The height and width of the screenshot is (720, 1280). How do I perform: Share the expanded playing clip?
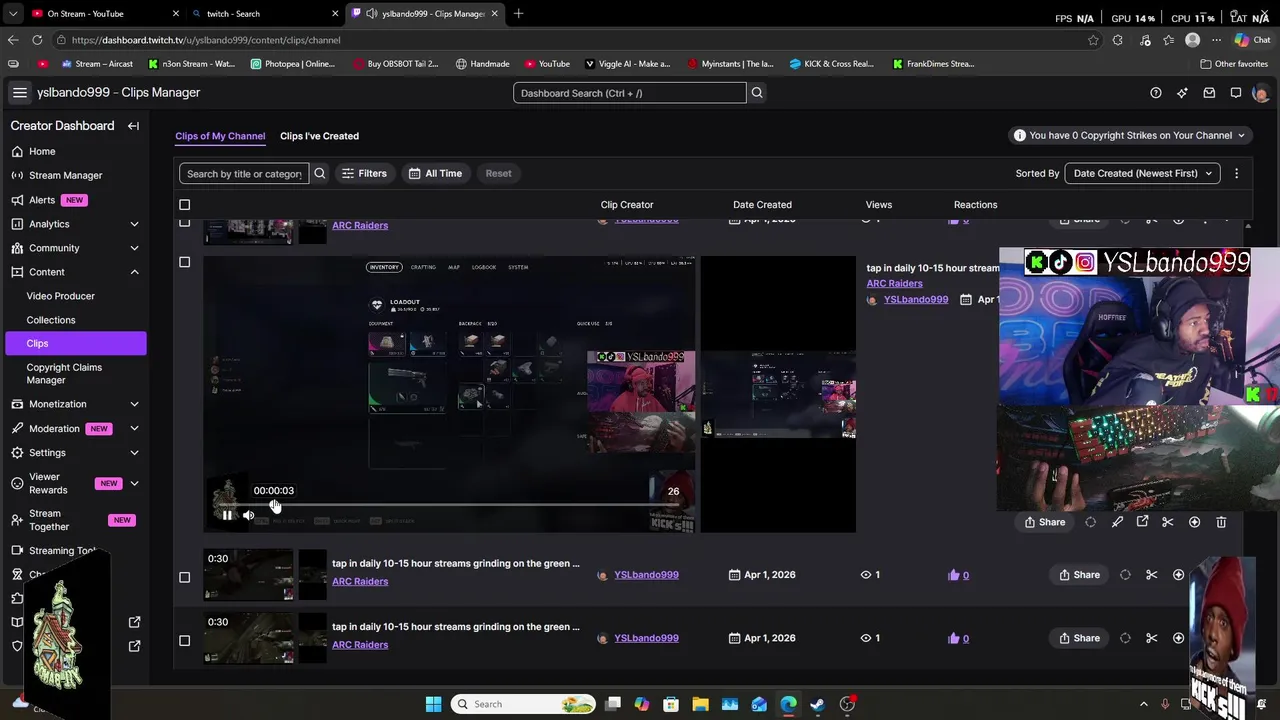pyautogui.click(x=1045, y=522)
